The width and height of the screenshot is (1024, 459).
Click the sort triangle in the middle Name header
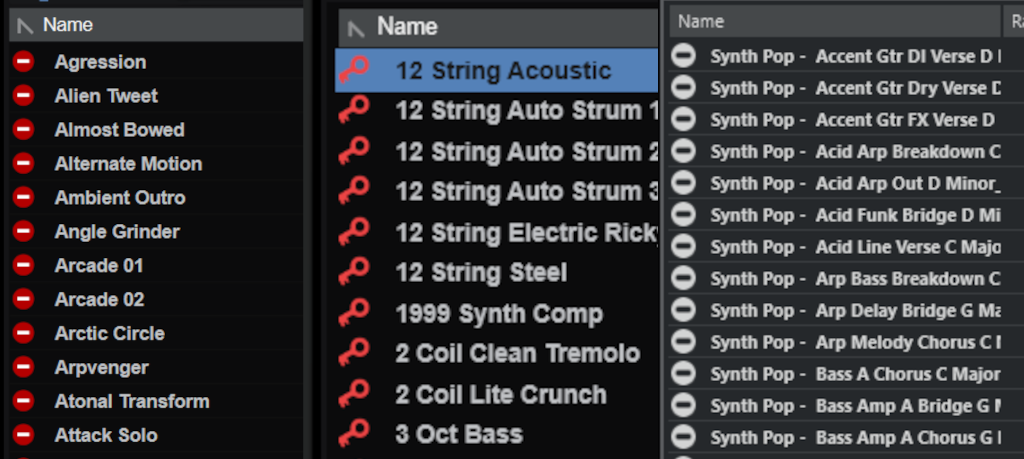(354, 28)
